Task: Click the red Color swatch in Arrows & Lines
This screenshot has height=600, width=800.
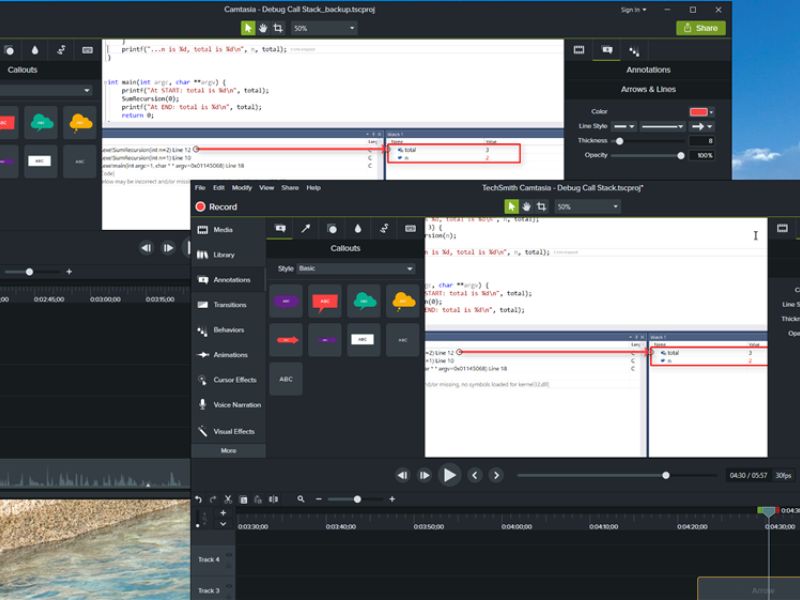Action: (x=698, y=112)
